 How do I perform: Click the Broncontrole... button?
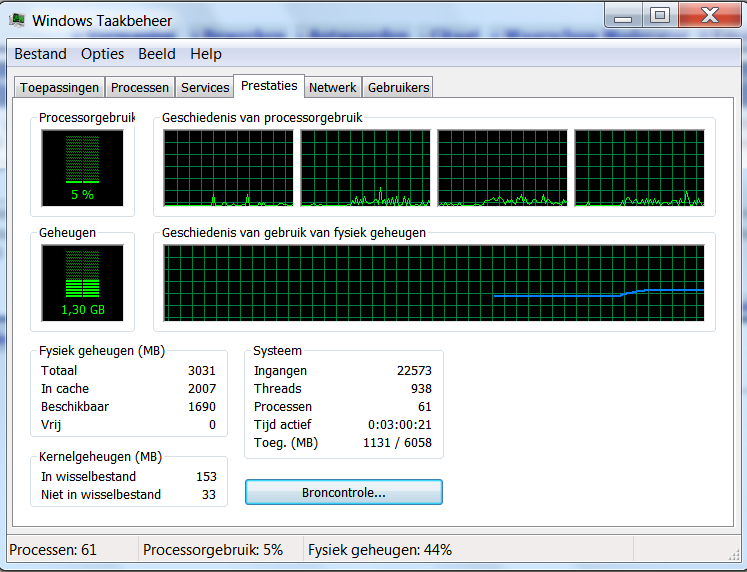point(344,492)
